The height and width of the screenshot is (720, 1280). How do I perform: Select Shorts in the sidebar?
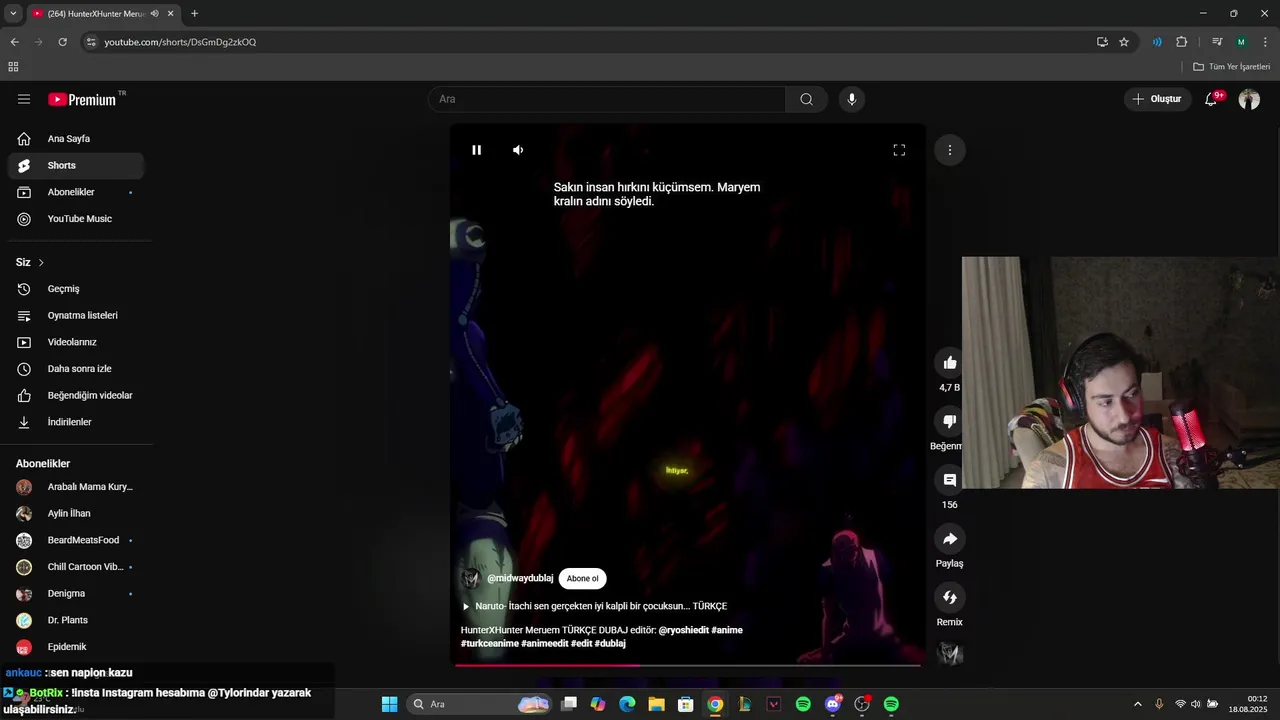point(76,165)
